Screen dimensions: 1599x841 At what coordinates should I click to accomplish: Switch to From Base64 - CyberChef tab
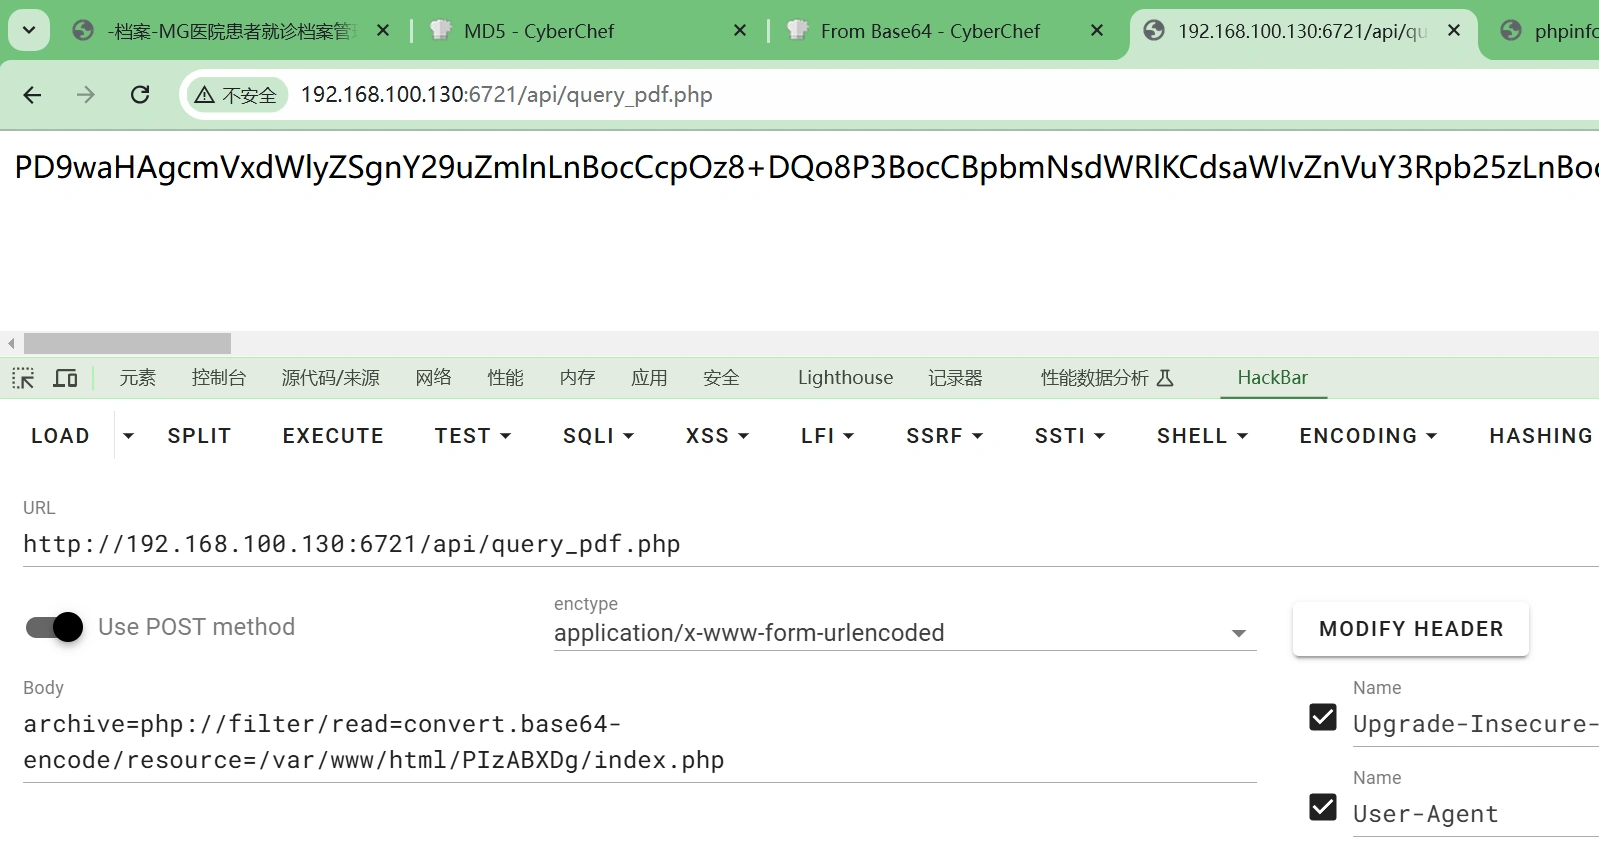click(x=929, y=31)
